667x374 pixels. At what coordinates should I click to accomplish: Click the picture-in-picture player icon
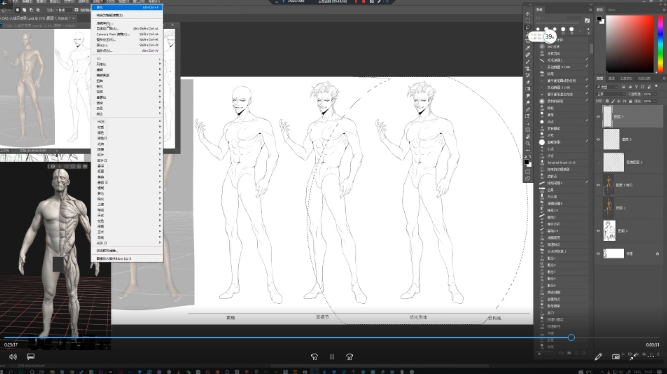click(x=616, y=357)
